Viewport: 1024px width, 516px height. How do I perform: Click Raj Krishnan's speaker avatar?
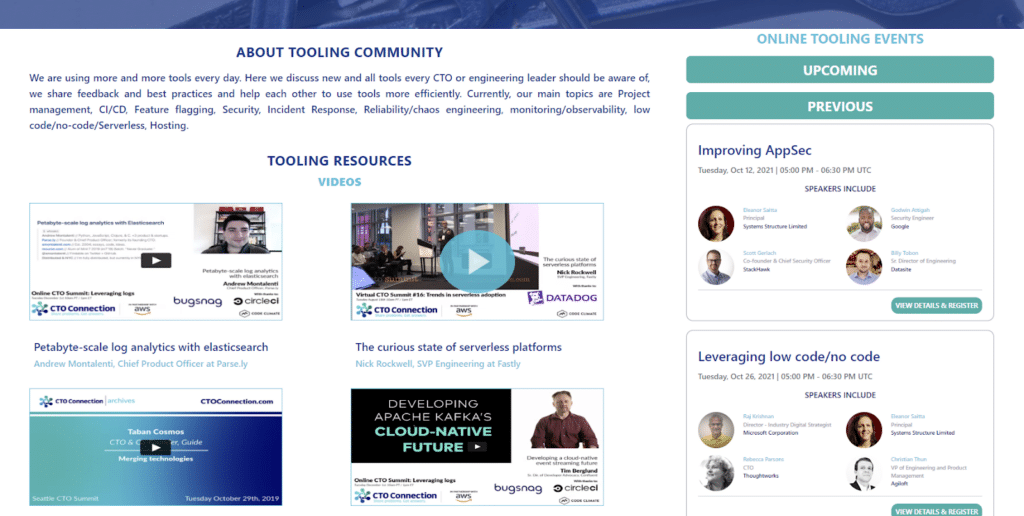pyautogui.click(x=716, y=429)
